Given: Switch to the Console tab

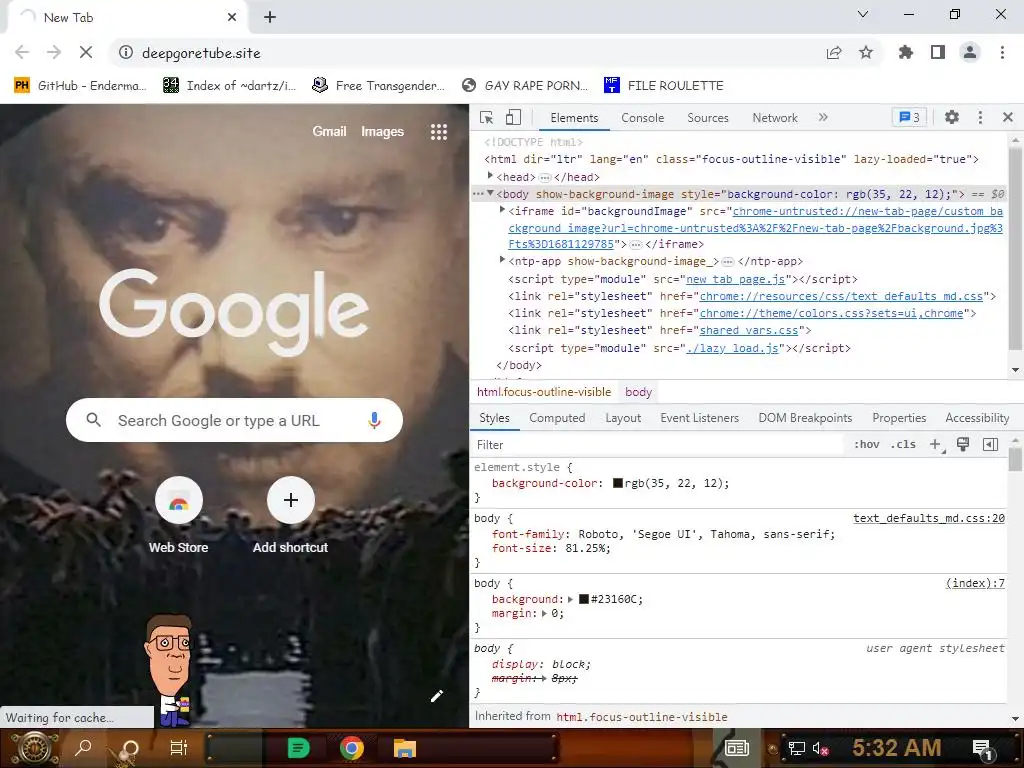Looking at the screenshot, I should pos(643,118).
